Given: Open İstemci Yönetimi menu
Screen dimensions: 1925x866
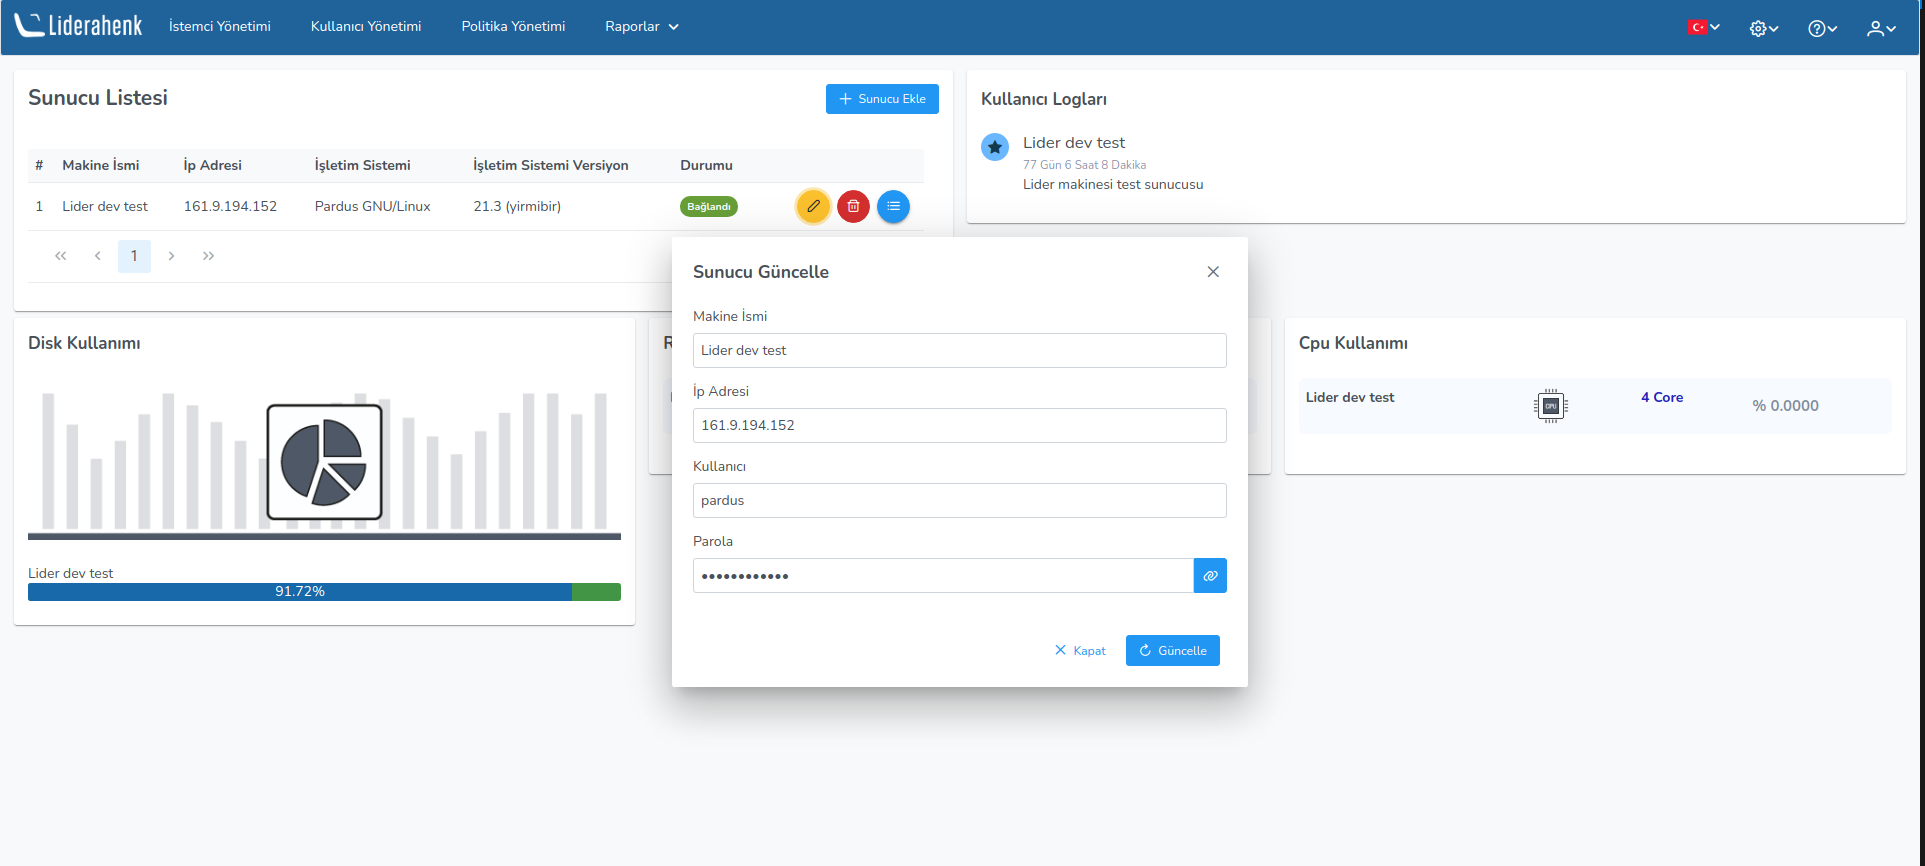Looking at the screenshot, I should (x=220, y=26).
